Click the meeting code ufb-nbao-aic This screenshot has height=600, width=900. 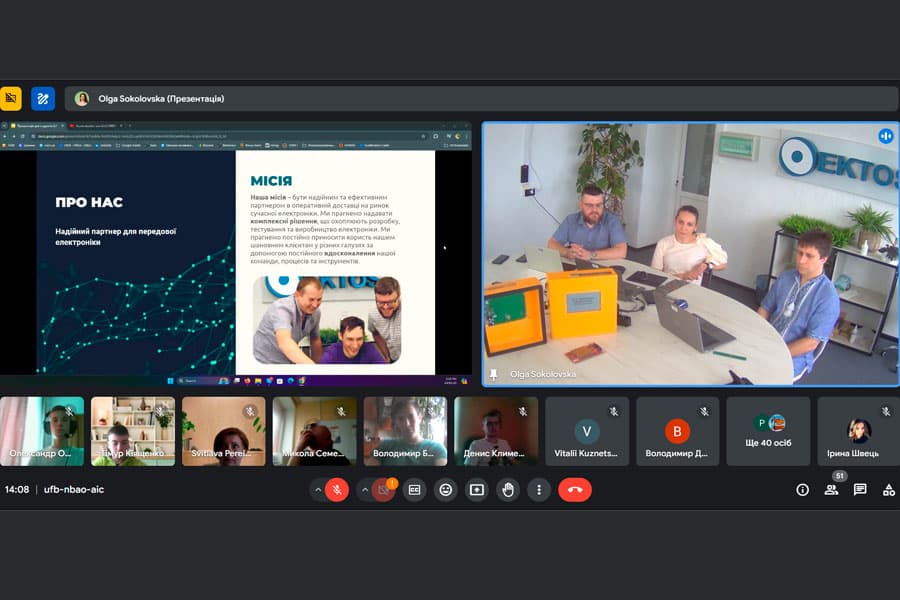pyautogui.click(x=74, y=490)
